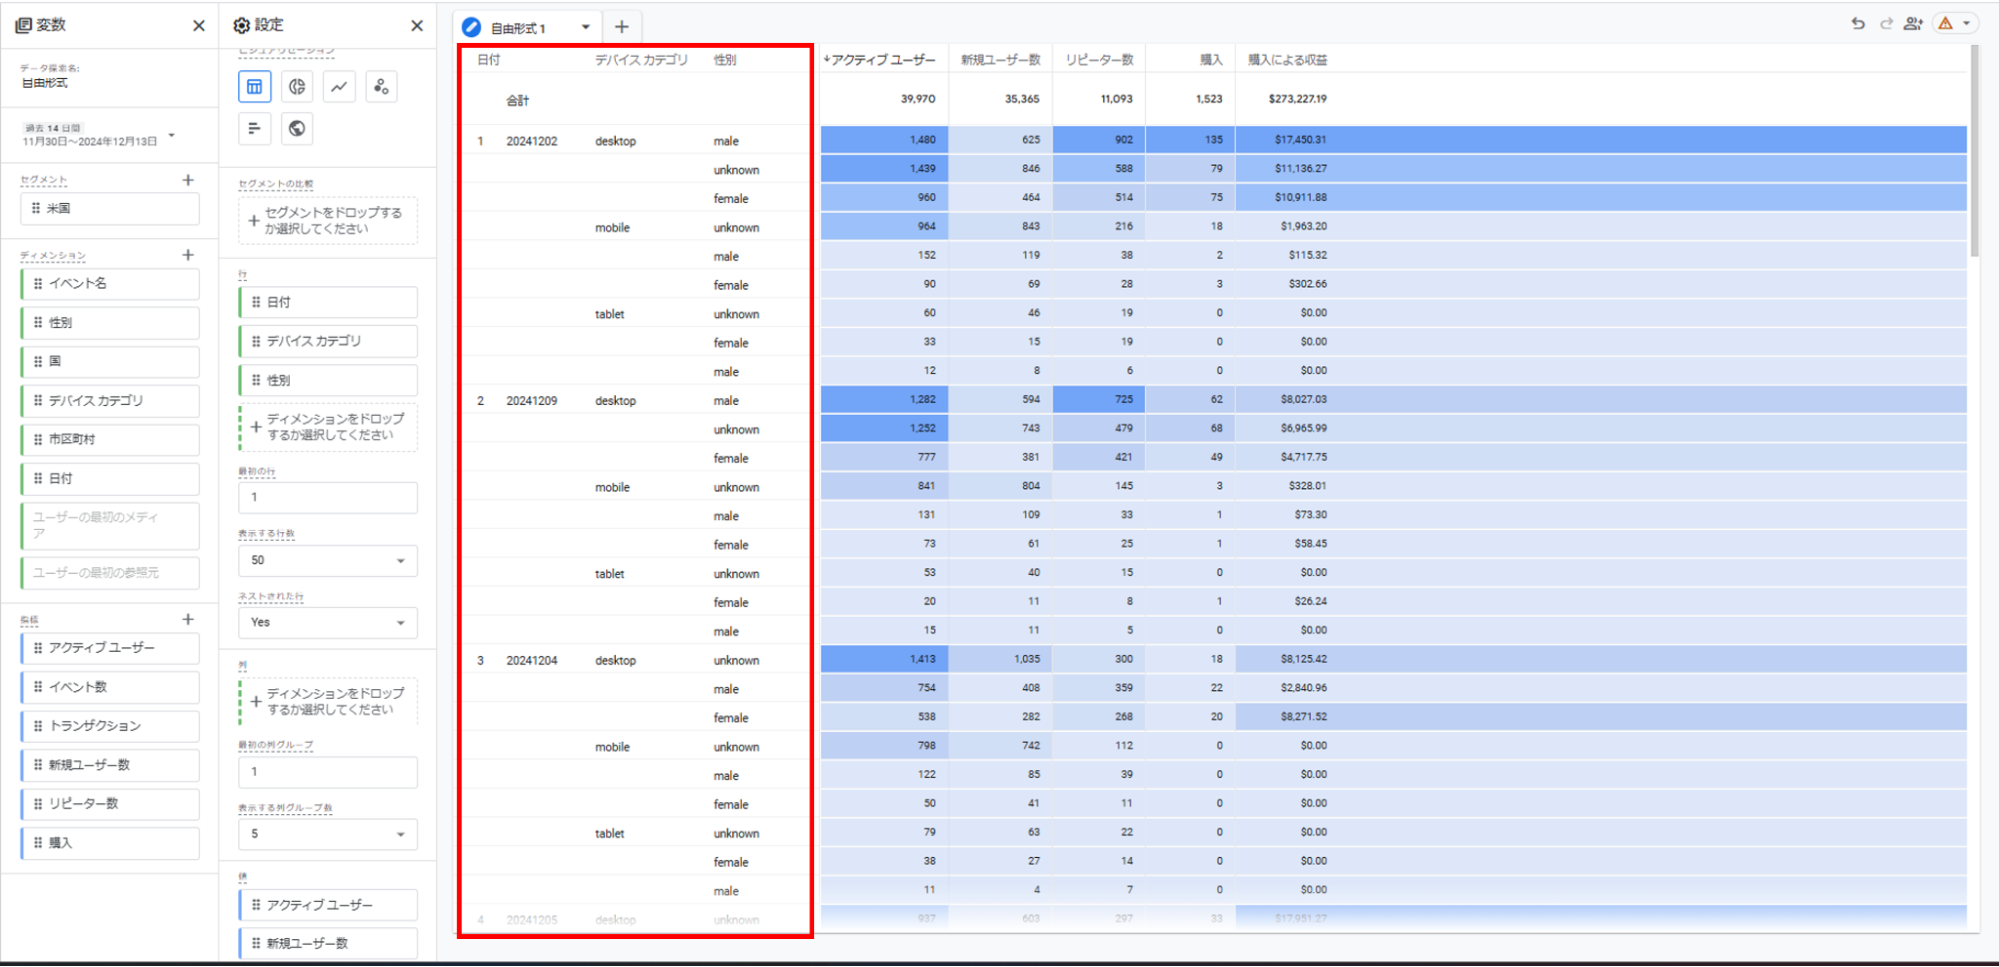
Task: Select リピーター数 metric chip
Action: (x=110, y=804)
